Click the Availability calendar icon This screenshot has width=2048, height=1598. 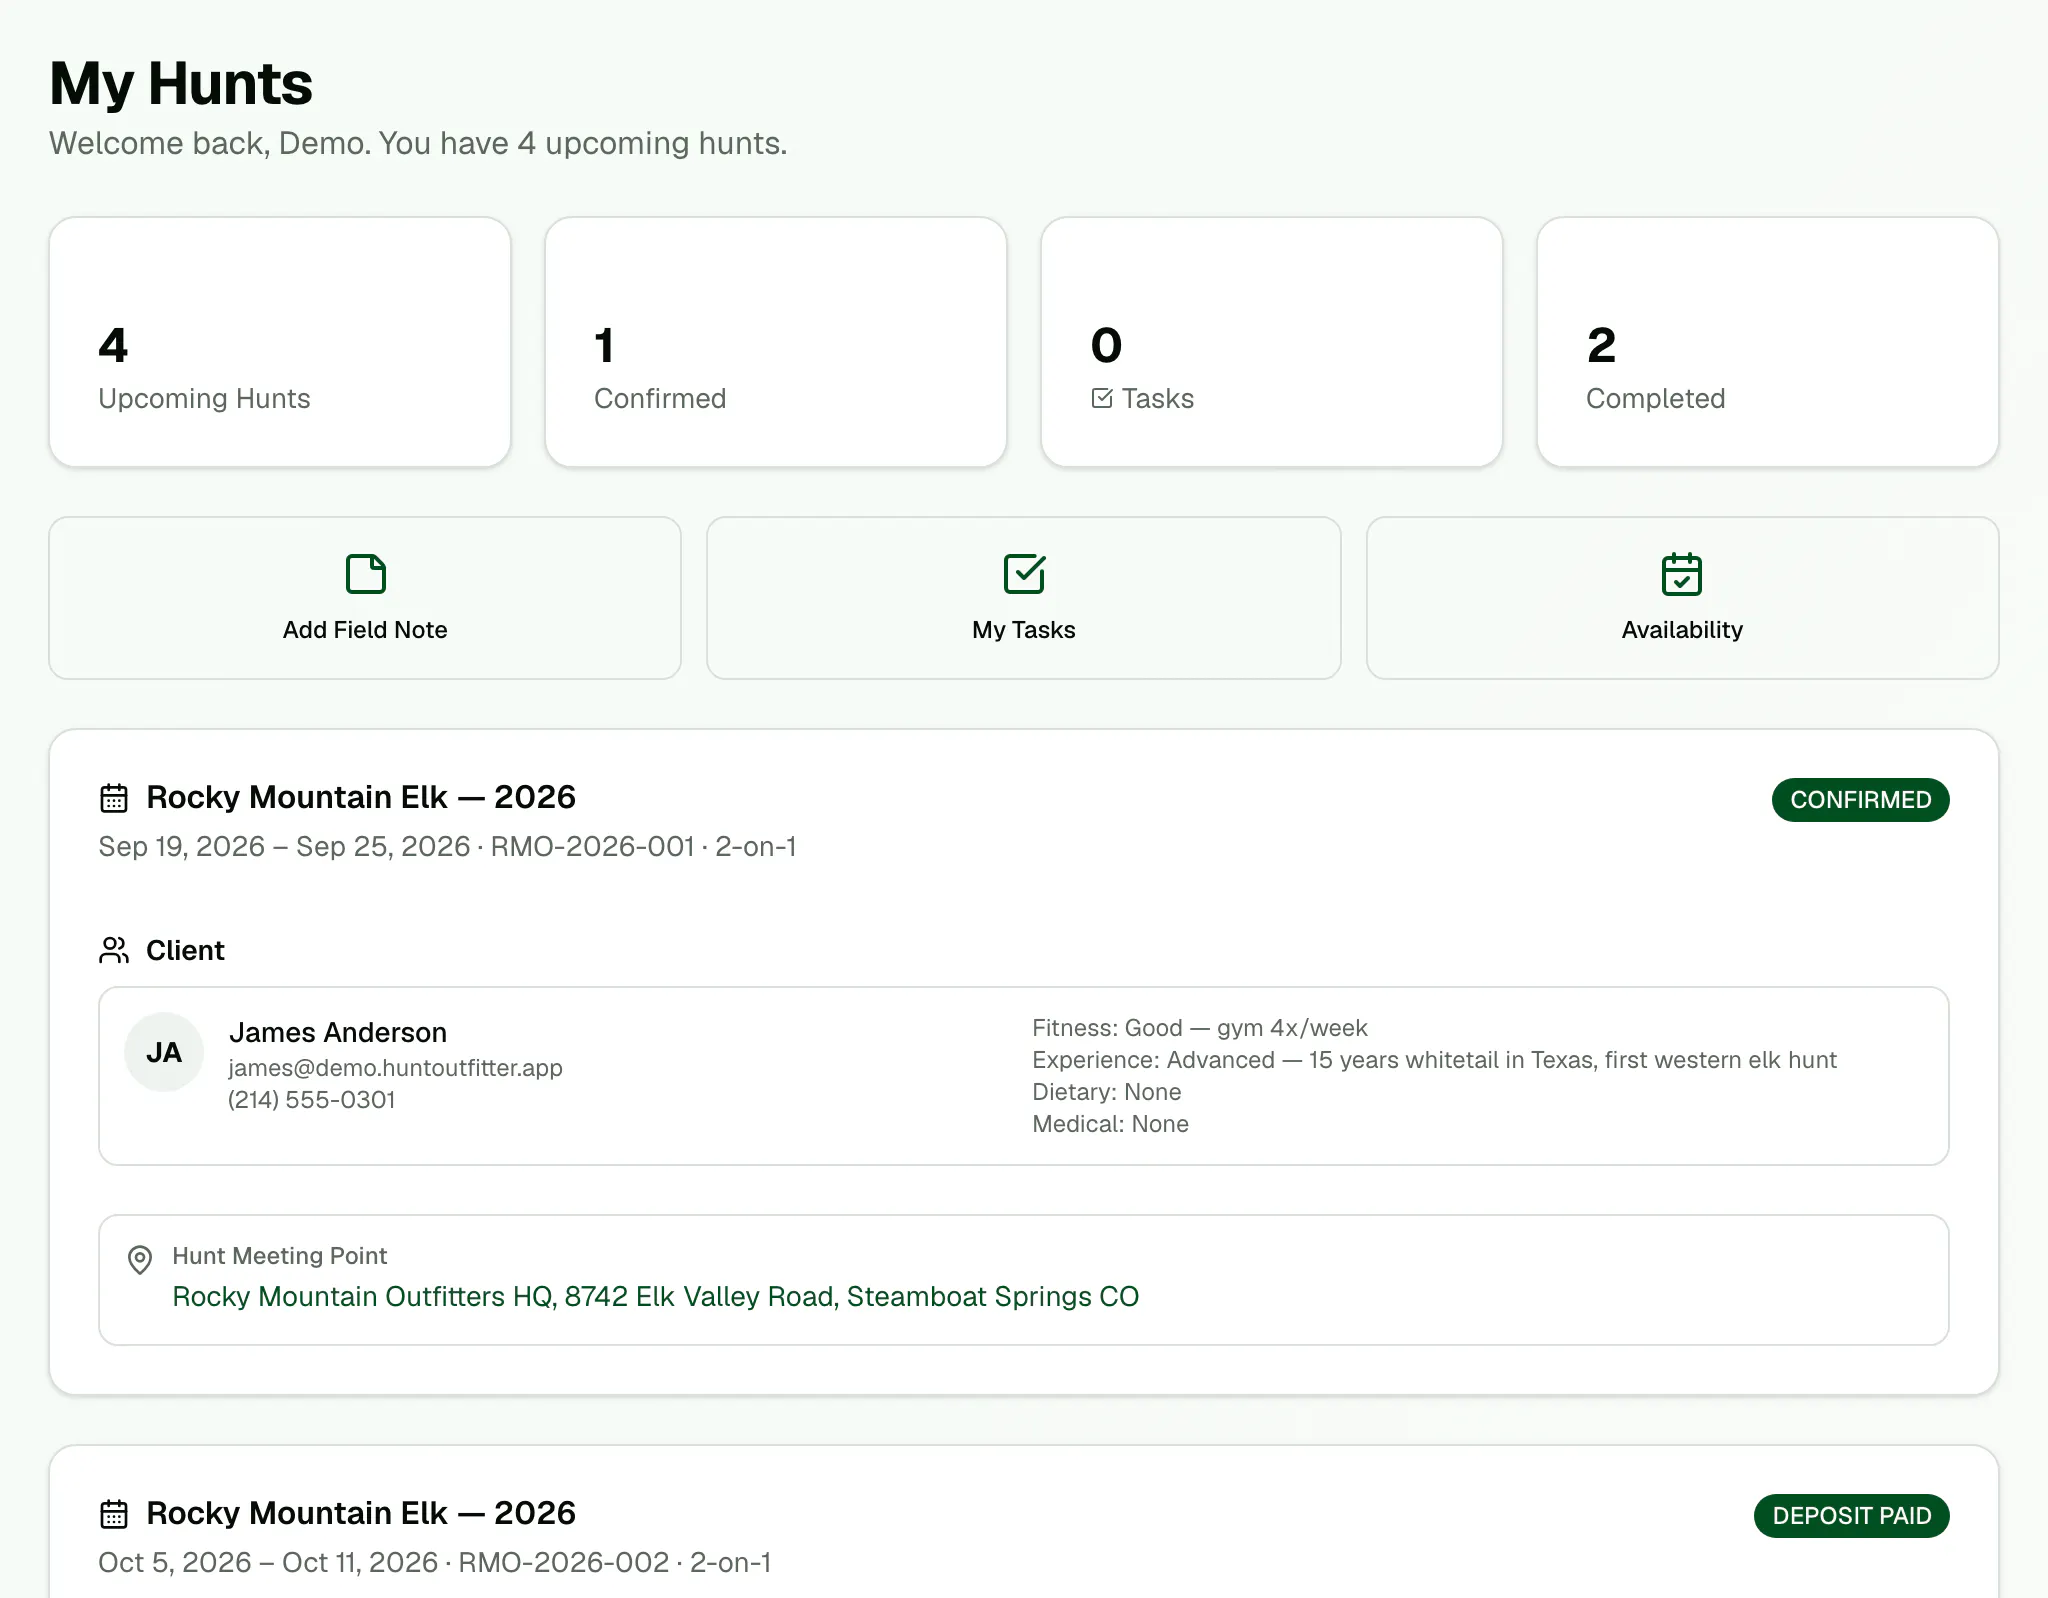coord(1682,574)
